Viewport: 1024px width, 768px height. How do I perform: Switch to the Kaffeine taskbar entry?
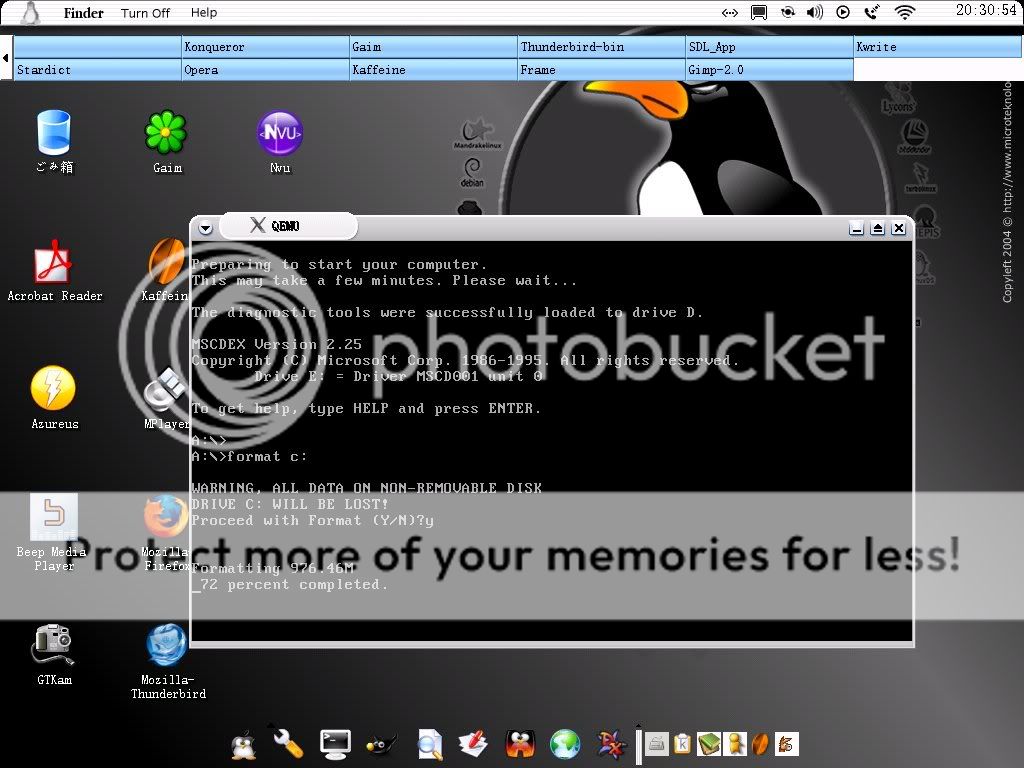tap(433, 69)
